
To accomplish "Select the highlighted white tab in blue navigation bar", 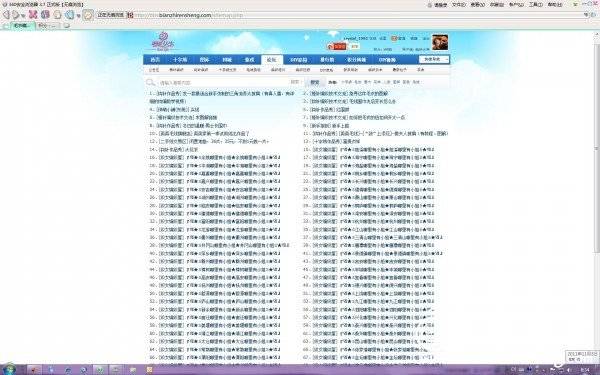I will tap(272, 60).
